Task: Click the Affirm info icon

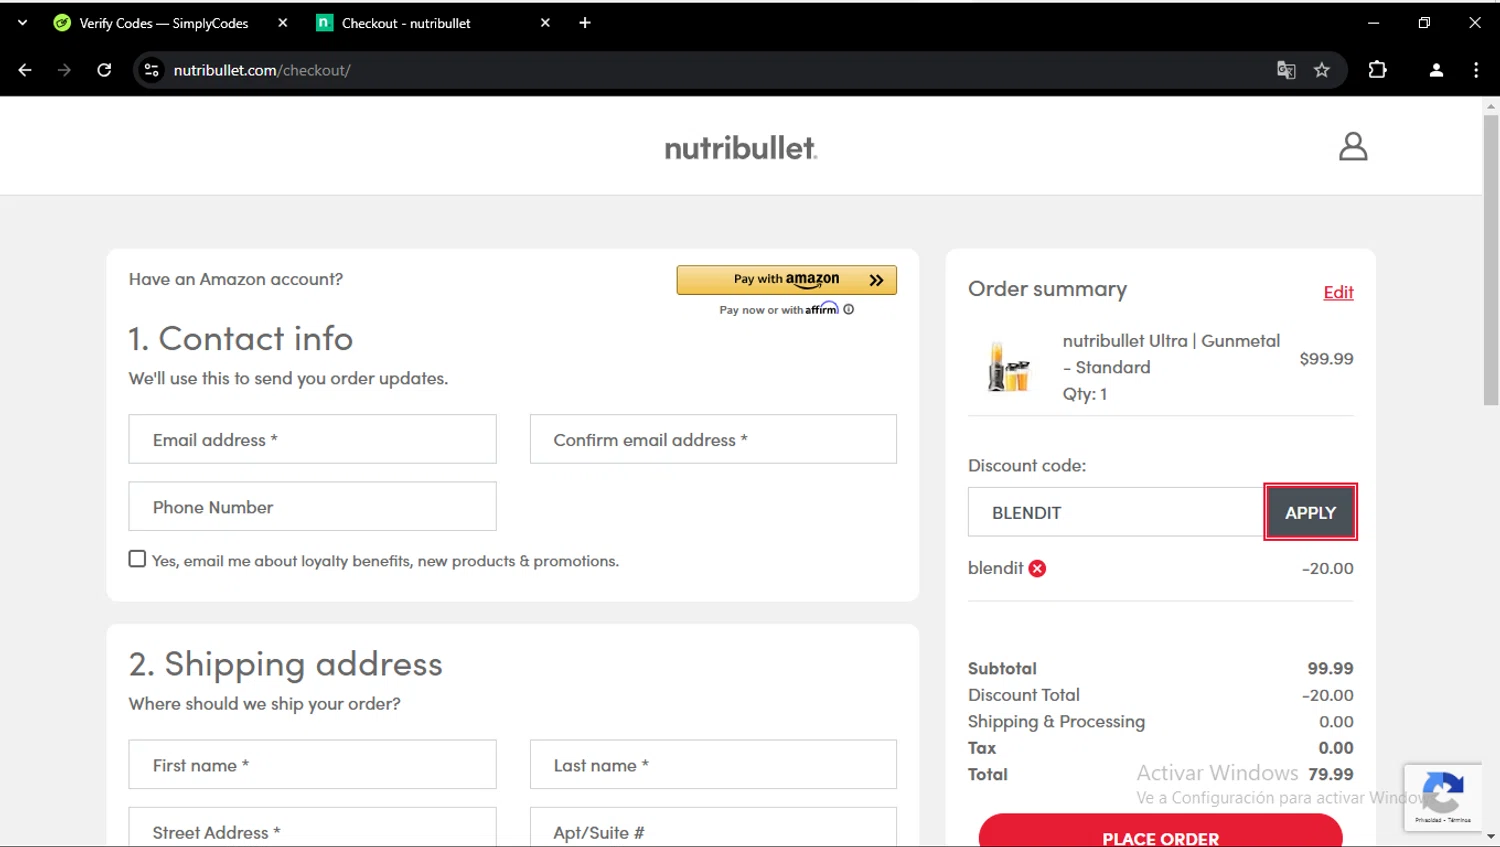Action: coord(849,309)
